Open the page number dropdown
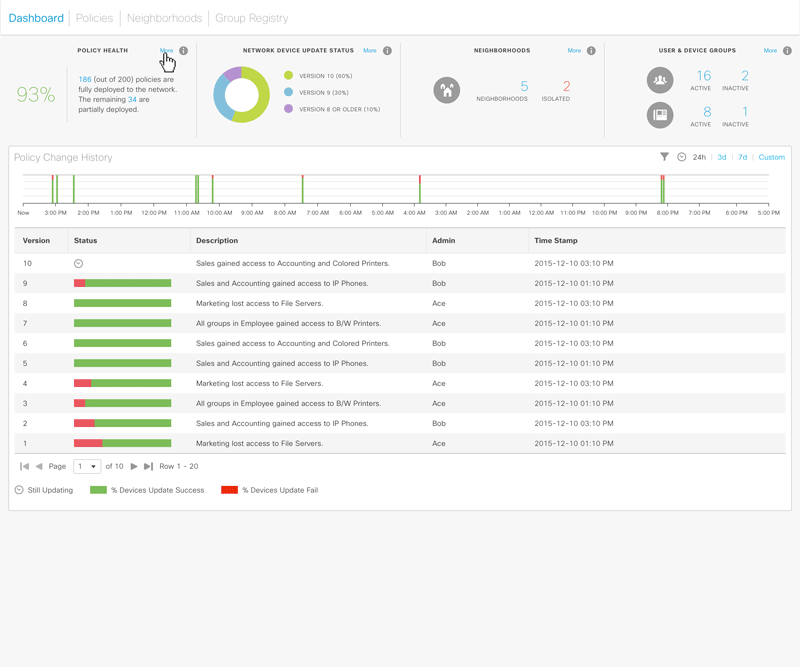This screenshot has height=667, width=800. coord(88,467)
